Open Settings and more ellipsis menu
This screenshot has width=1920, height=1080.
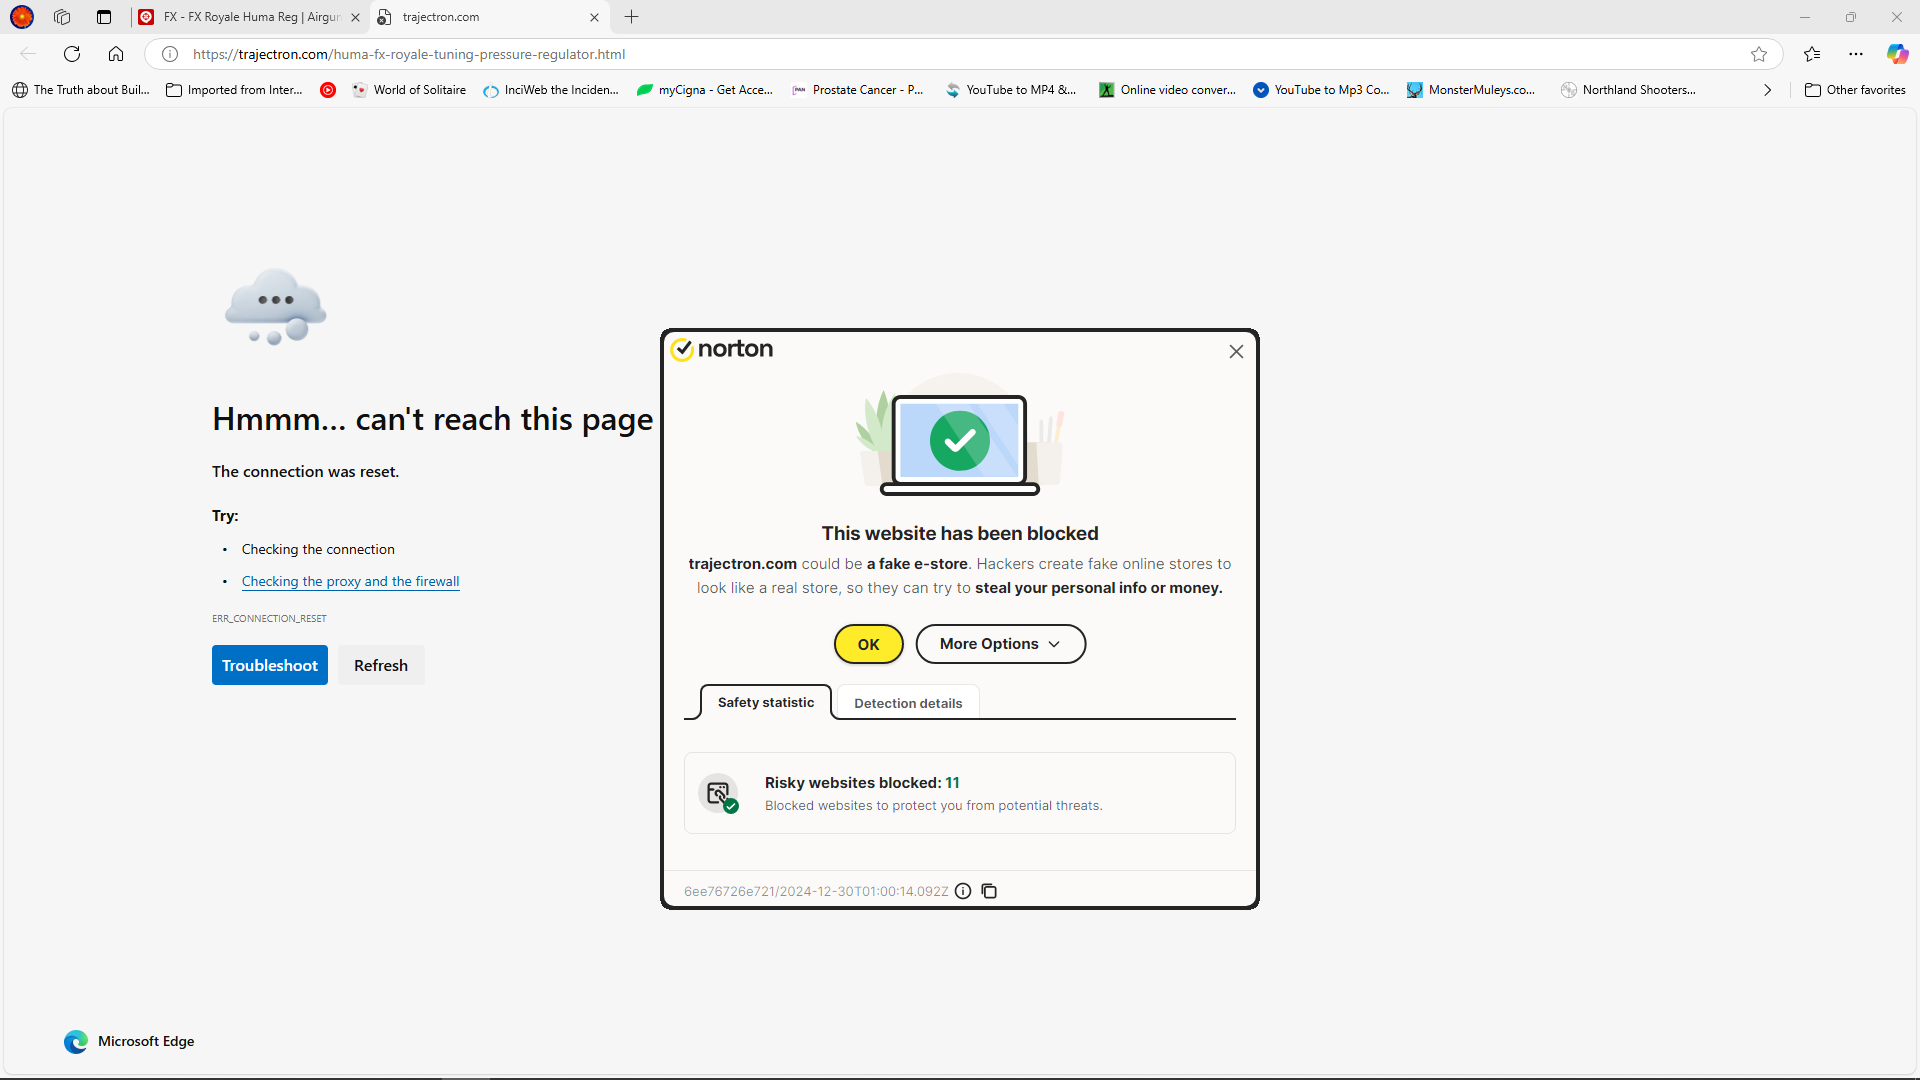point(1856,54)
